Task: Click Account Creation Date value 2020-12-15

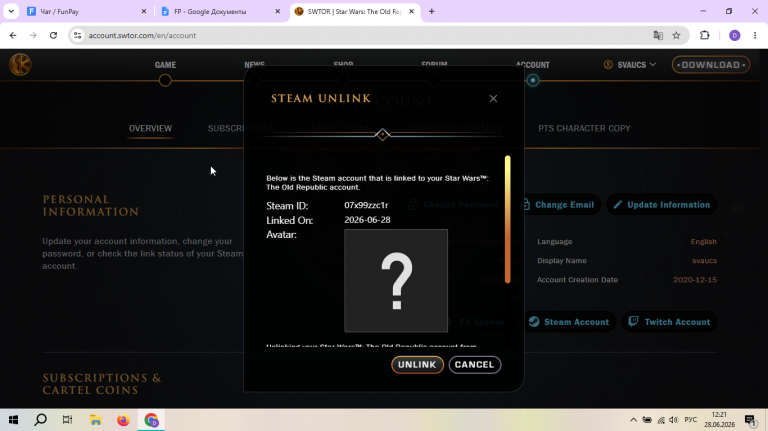Action: click(695, 280)
